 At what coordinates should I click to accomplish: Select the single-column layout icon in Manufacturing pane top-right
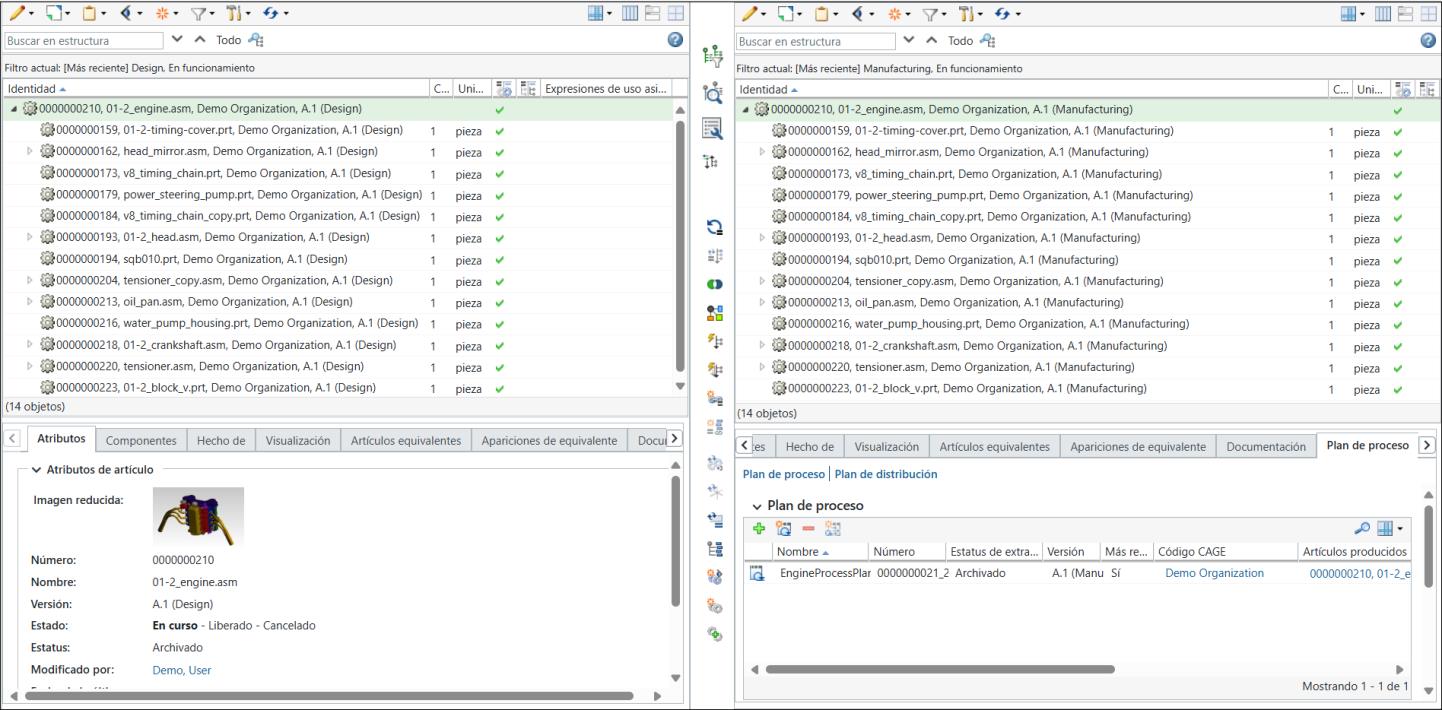[x=1383, y=14]
